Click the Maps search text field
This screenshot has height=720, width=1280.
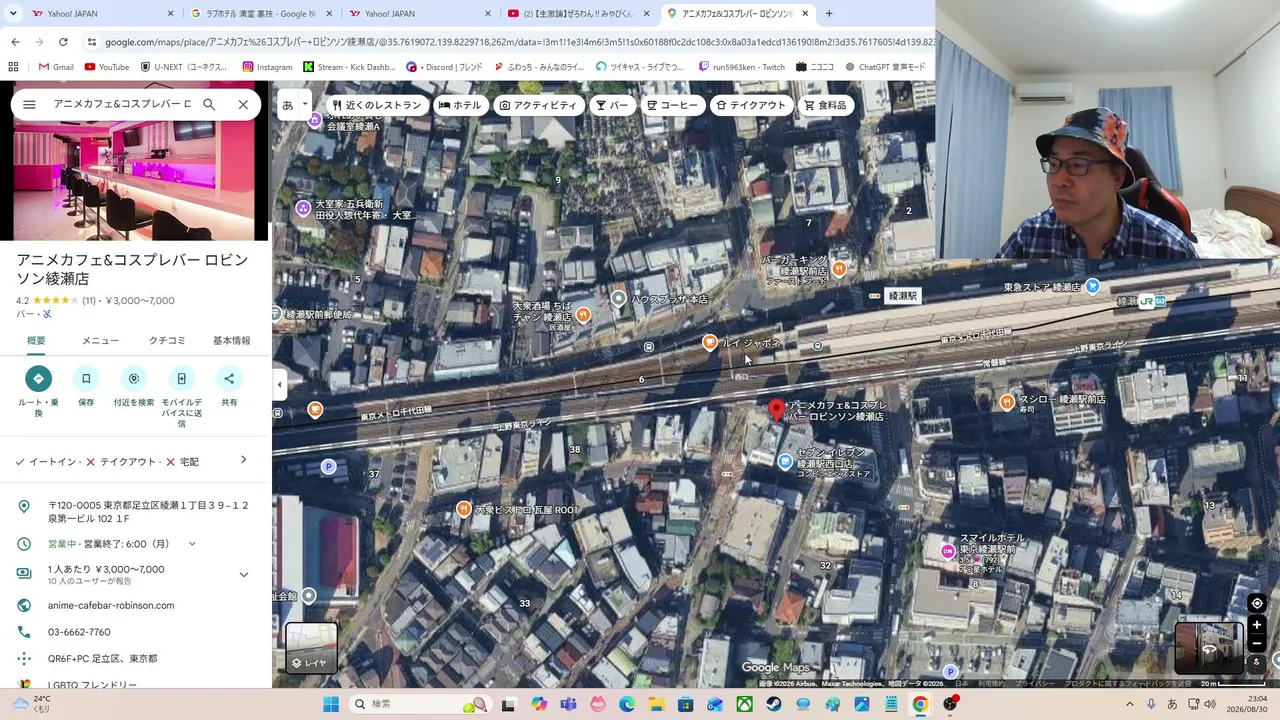point(121,104)
